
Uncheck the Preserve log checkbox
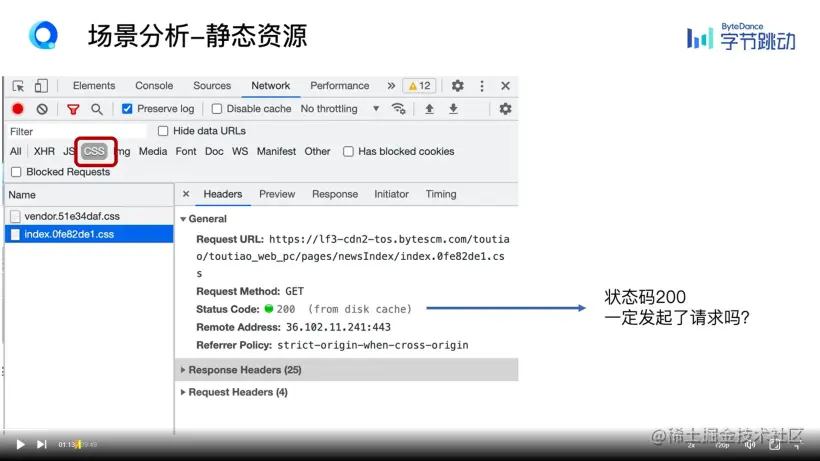(x=127, y=109)
